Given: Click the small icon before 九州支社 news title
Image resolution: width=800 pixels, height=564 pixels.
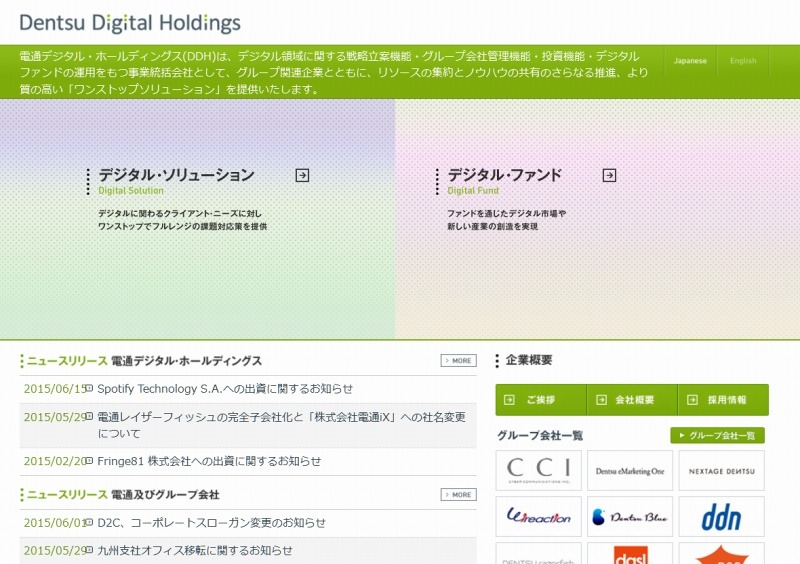Looking at the screenshot, I should 89,550.
